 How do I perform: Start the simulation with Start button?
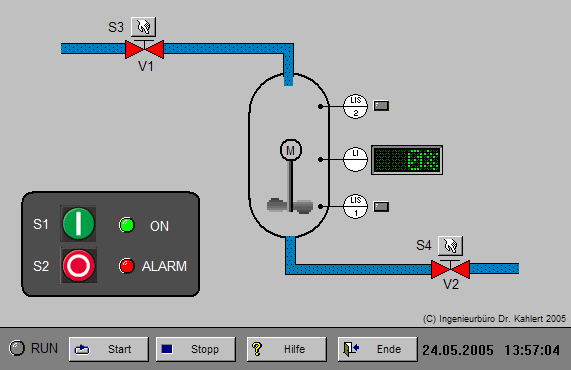click(x=109, y=349)
